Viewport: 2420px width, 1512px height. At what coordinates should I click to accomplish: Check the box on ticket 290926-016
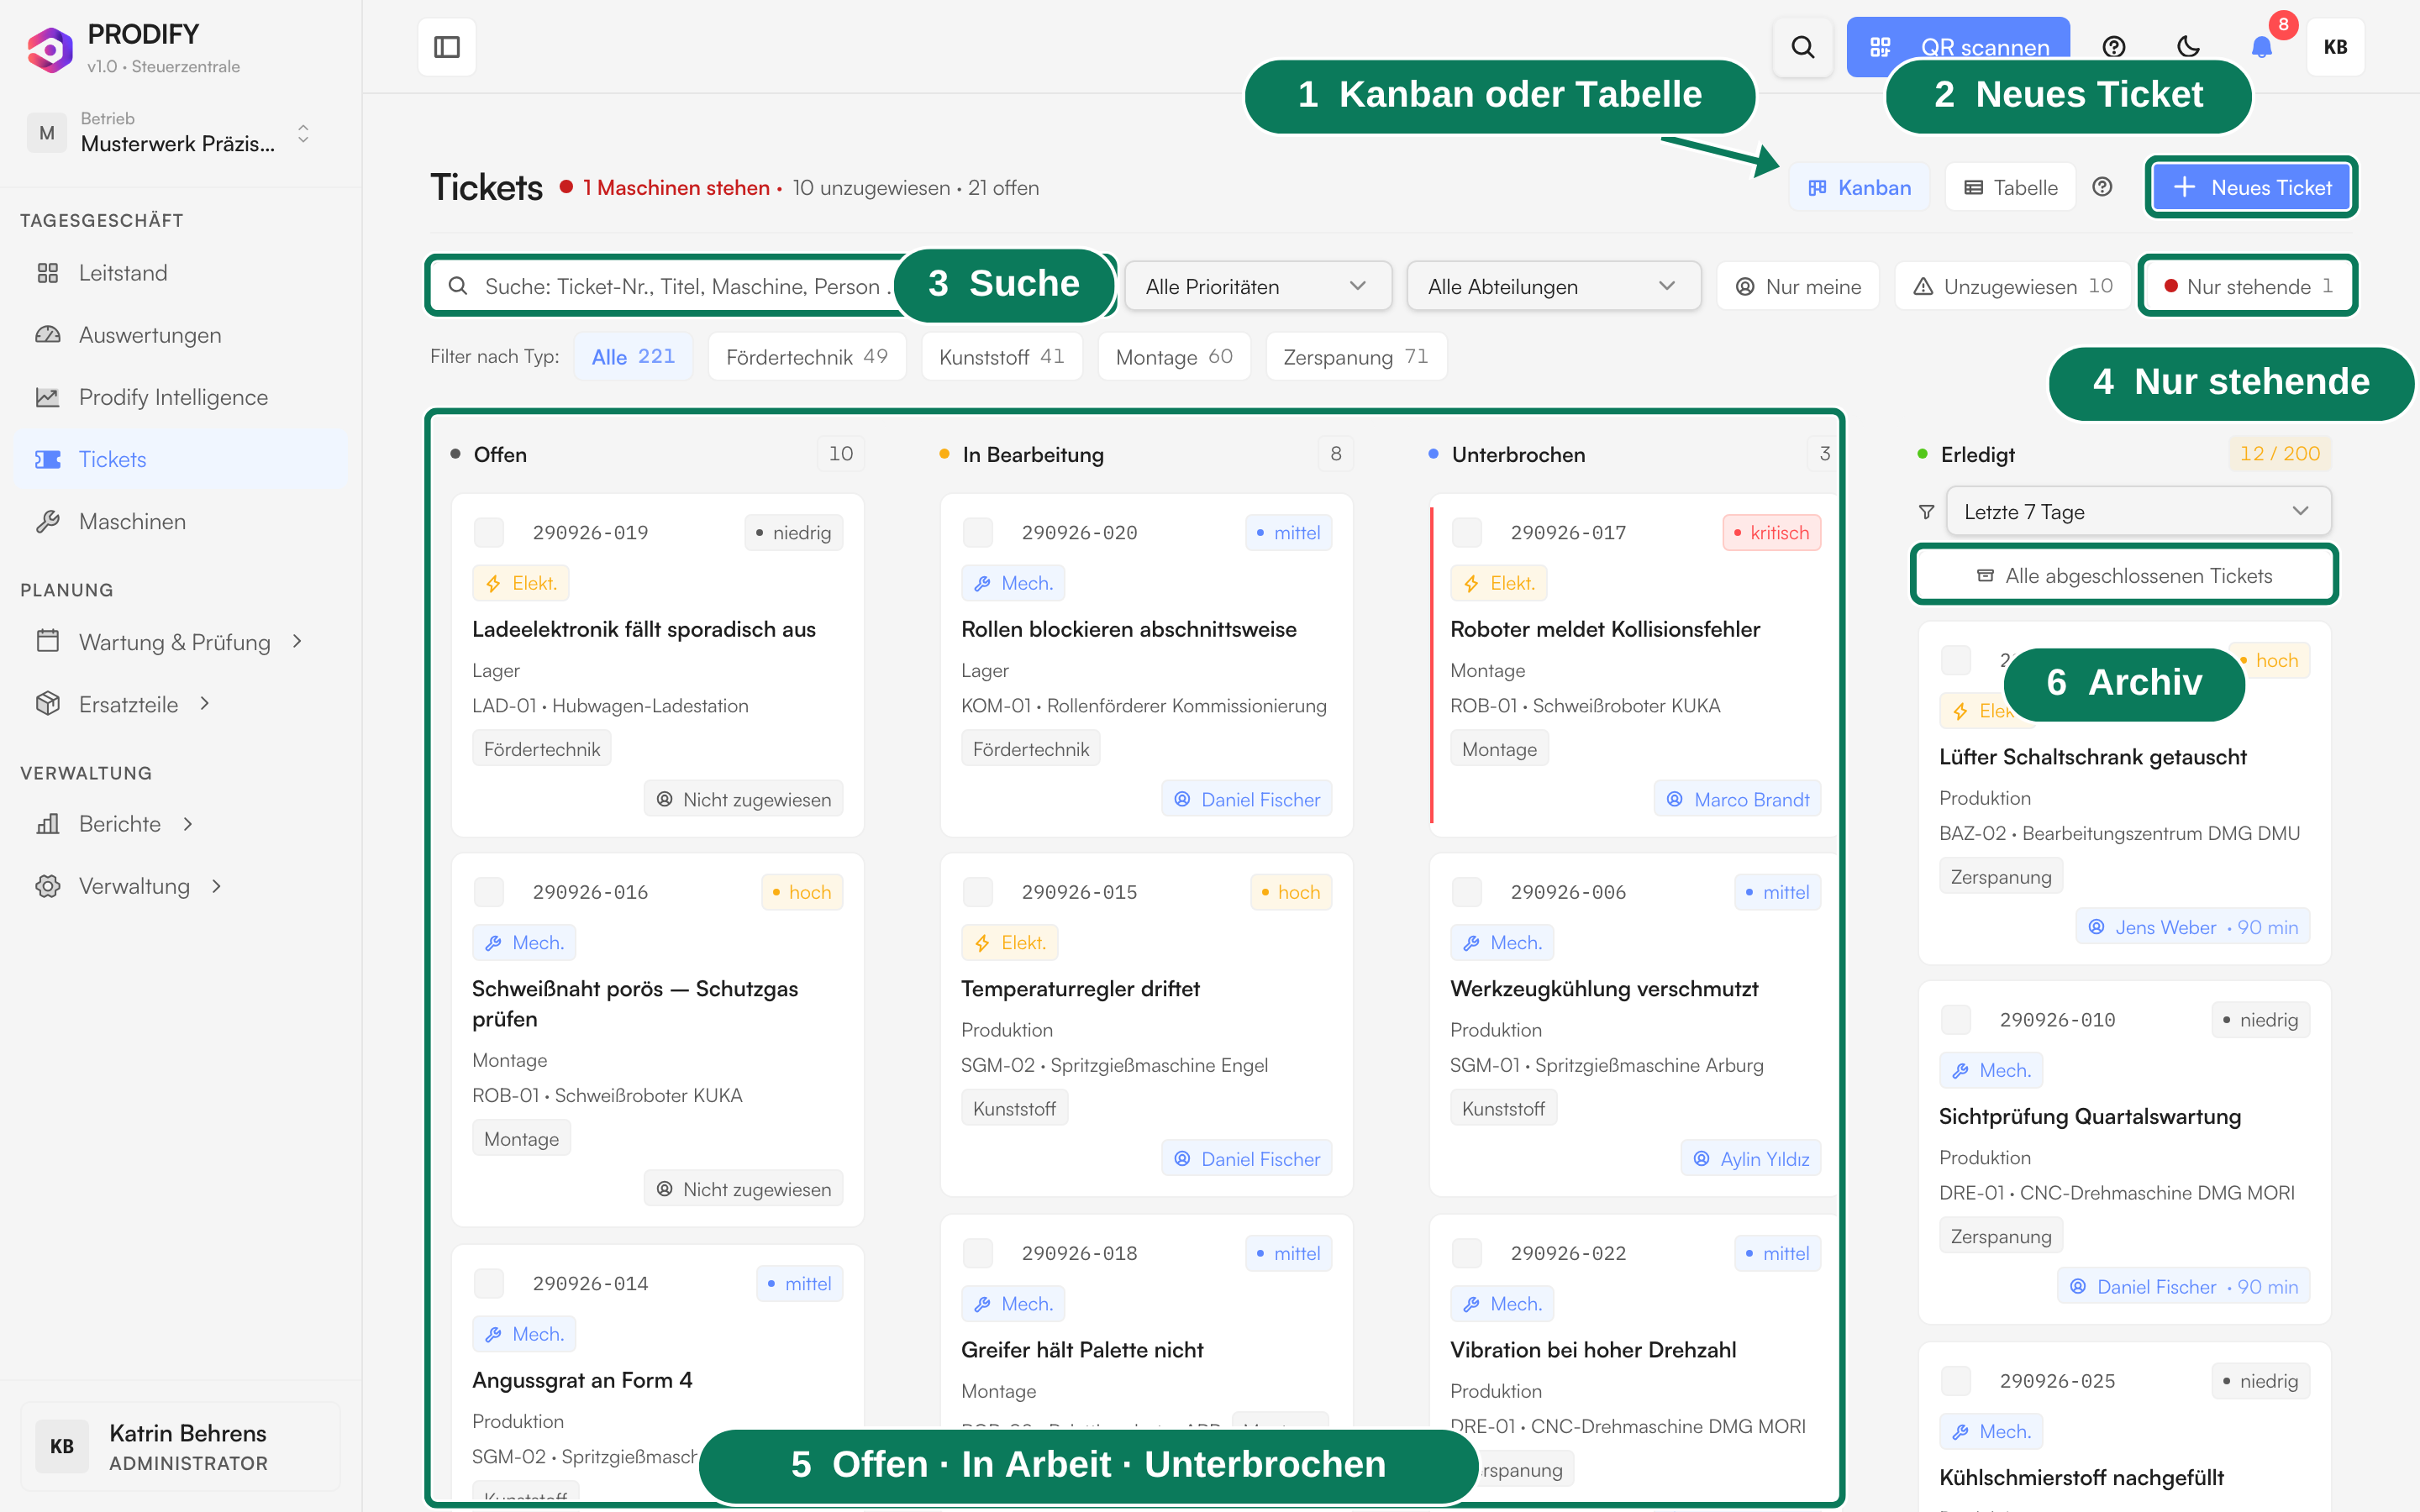pyautogui.click(x=489, y=891)
